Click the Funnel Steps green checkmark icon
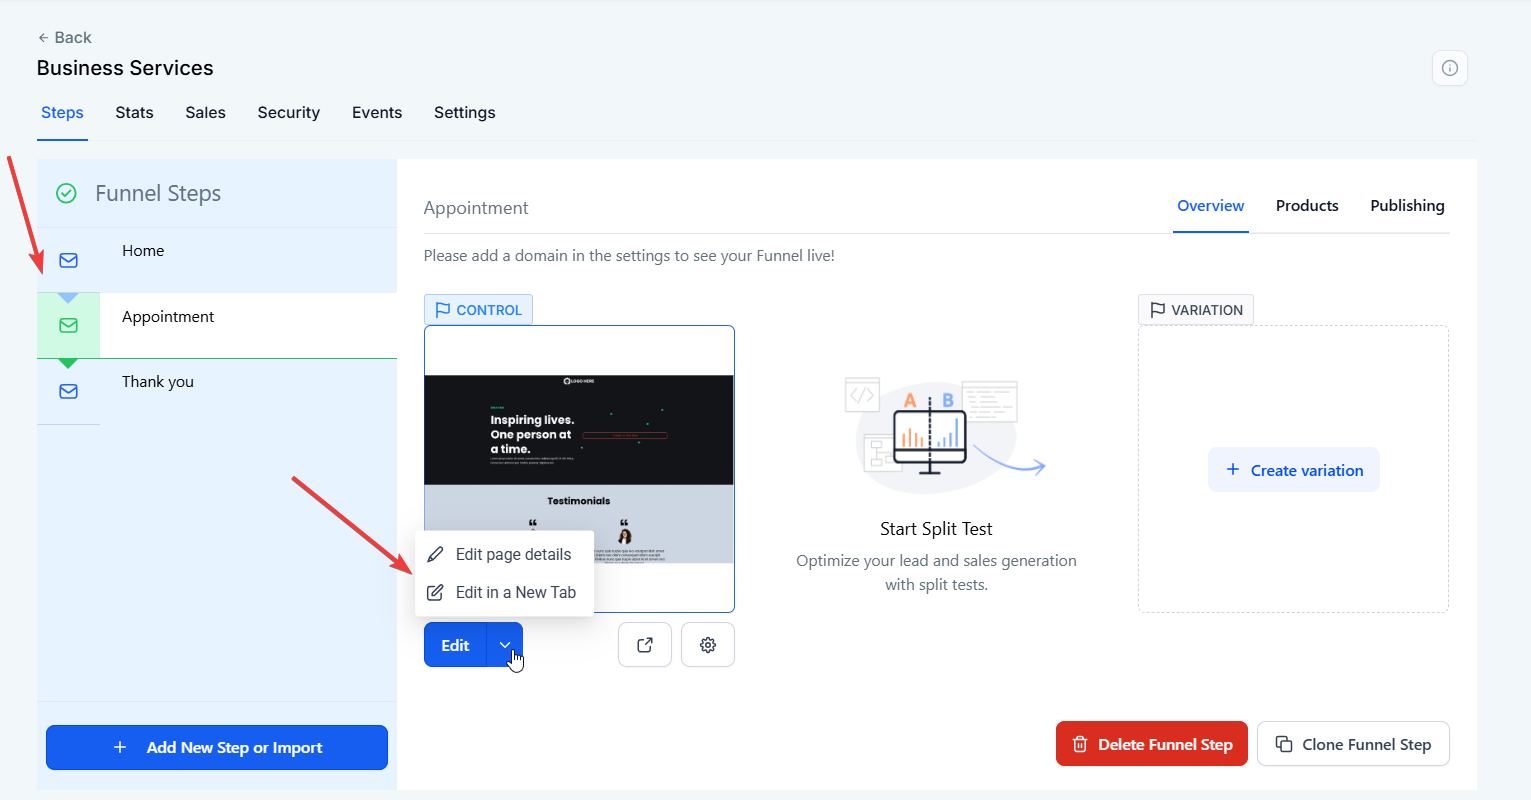 click(x=66, y=193)
